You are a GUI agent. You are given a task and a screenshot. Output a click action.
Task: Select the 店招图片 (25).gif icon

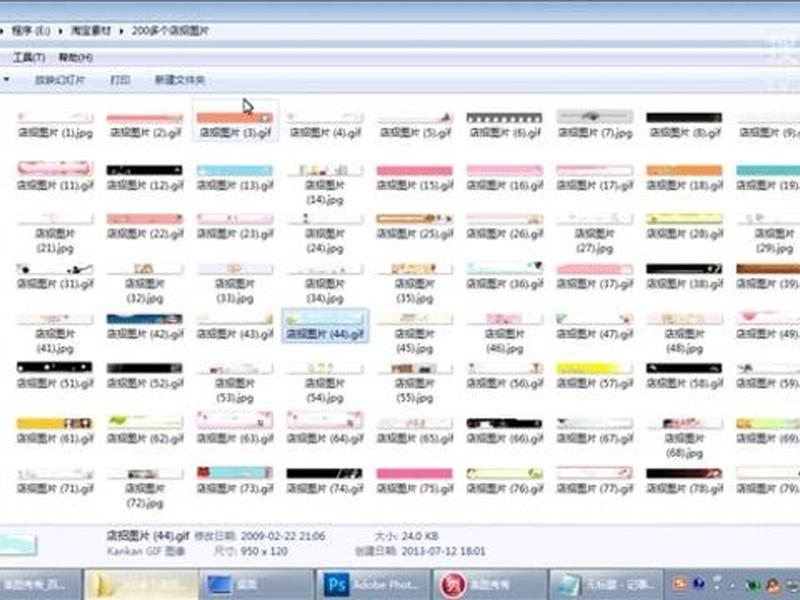(x=414, y=219)
